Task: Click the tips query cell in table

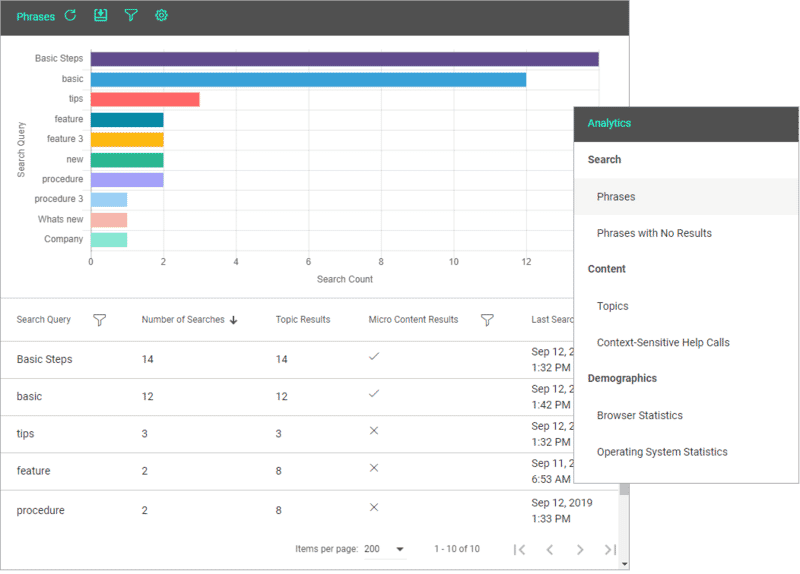Action: [x=25, y=434]
